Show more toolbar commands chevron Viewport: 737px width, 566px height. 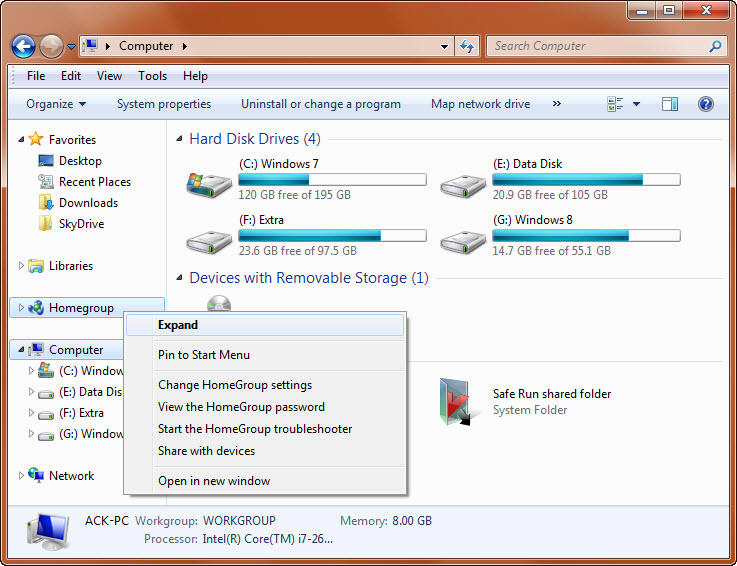557,103
